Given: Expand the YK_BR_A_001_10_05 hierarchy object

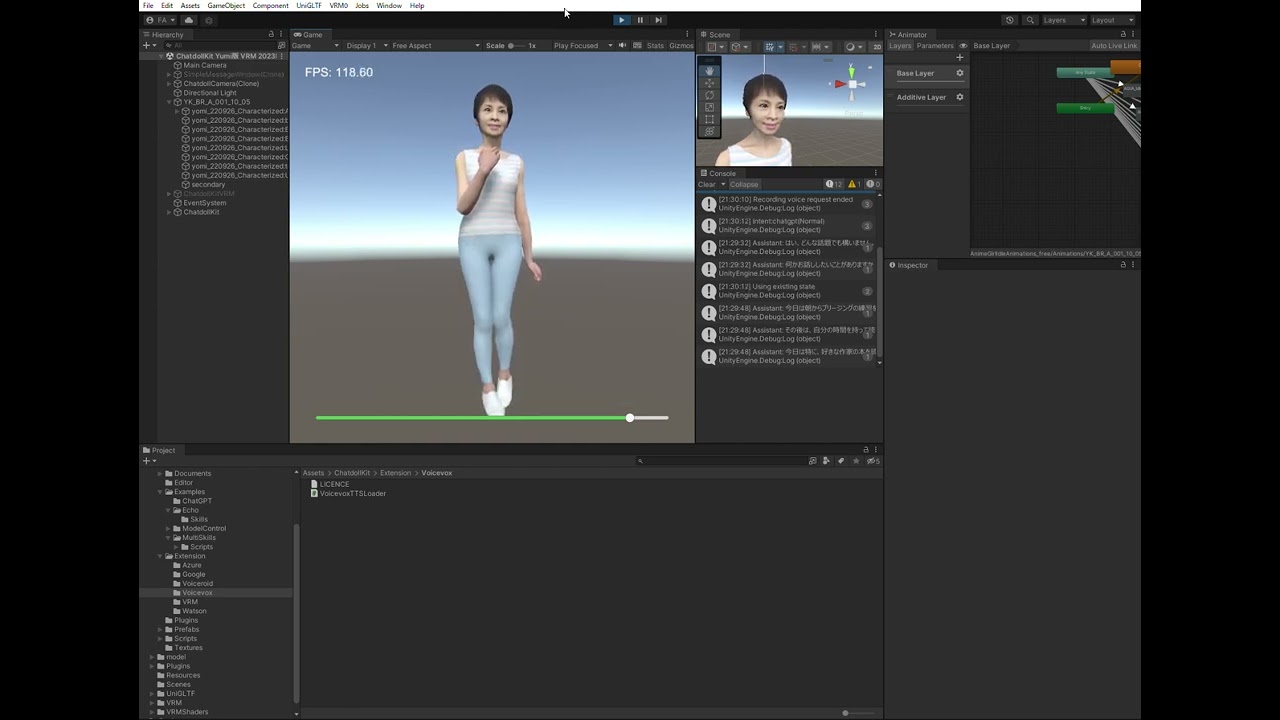Looking at the screenshot, I should [x=169, y=102].
